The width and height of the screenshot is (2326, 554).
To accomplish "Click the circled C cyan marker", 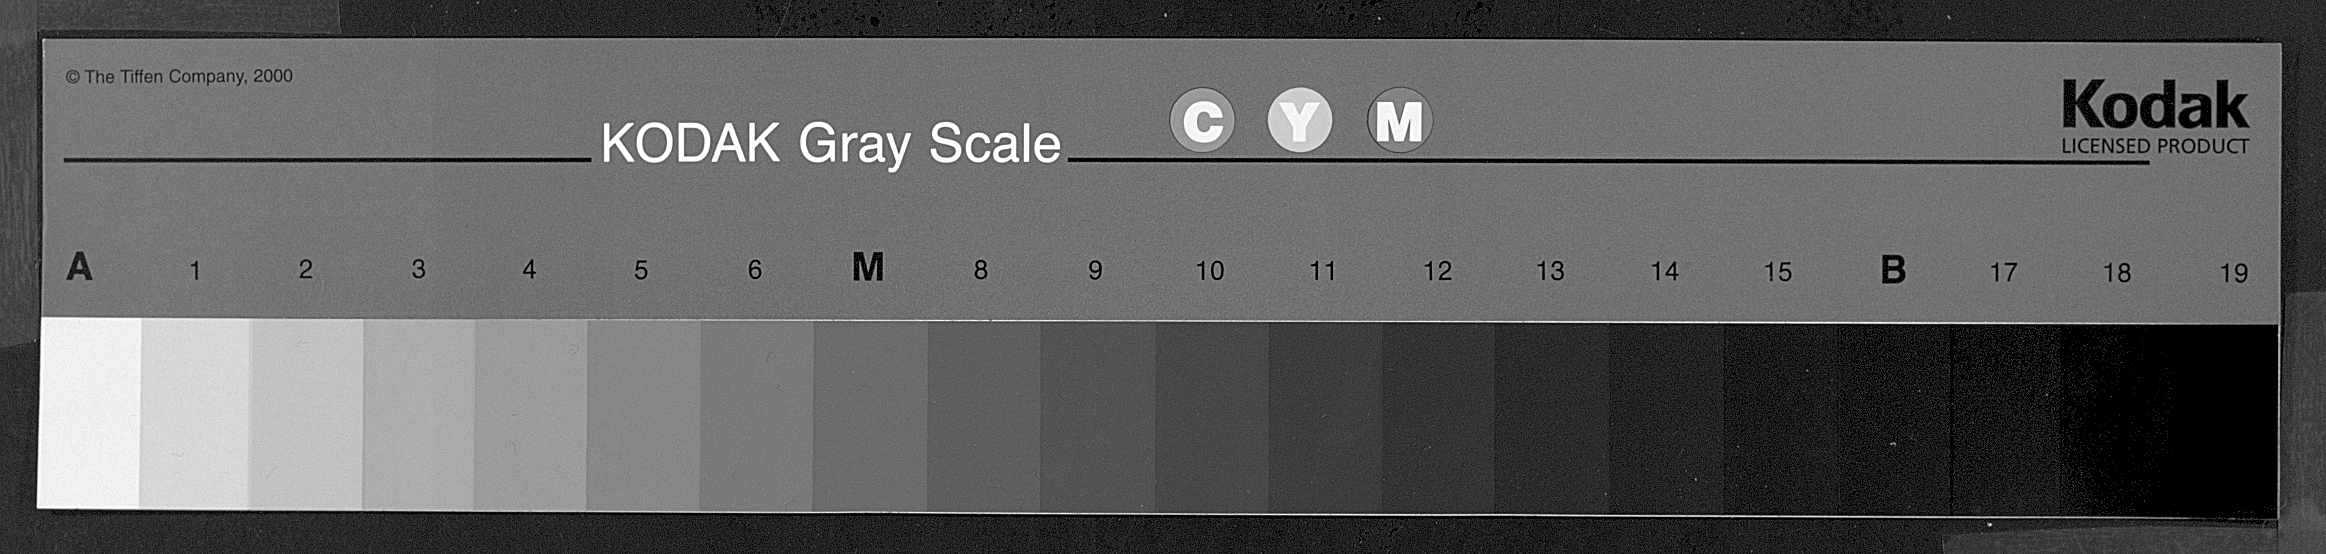I will point(1201,120).
